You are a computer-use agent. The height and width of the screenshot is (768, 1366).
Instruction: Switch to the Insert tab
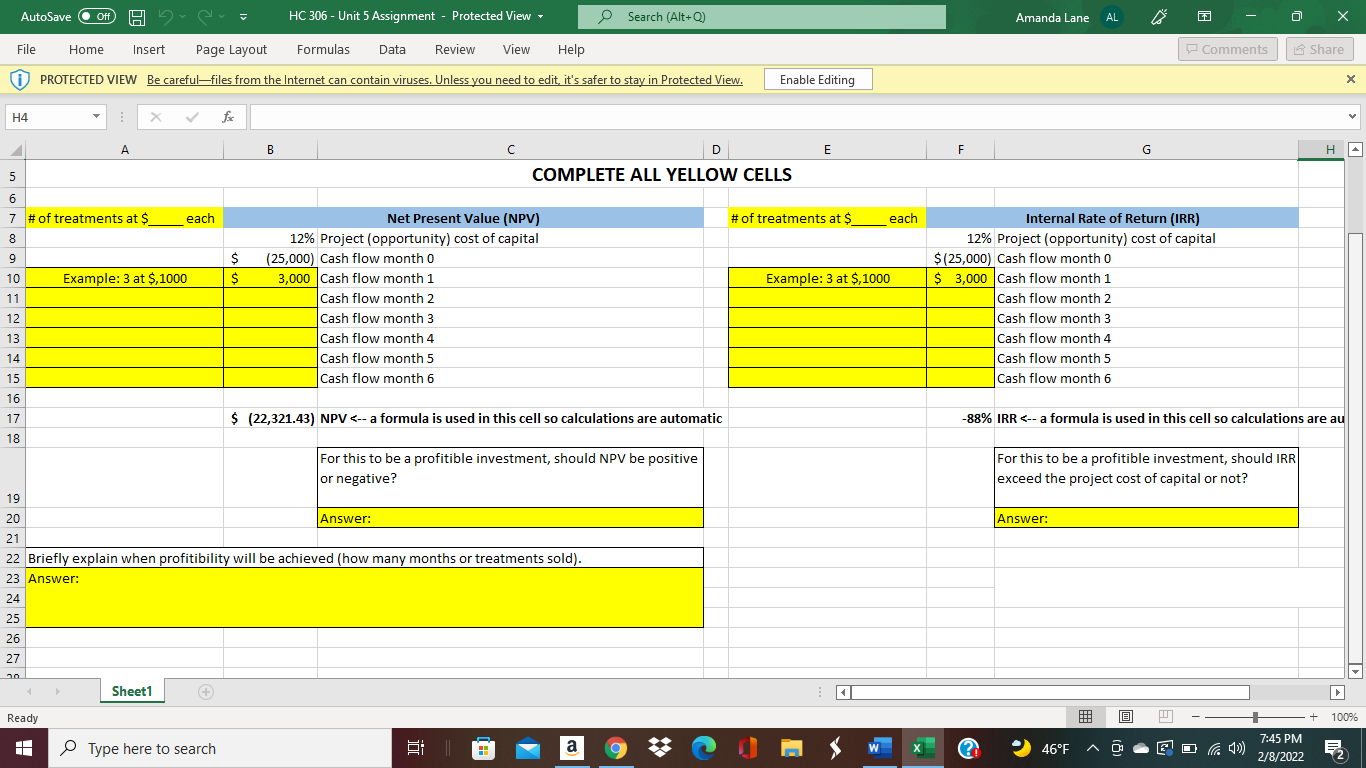[x=149, y=49]
